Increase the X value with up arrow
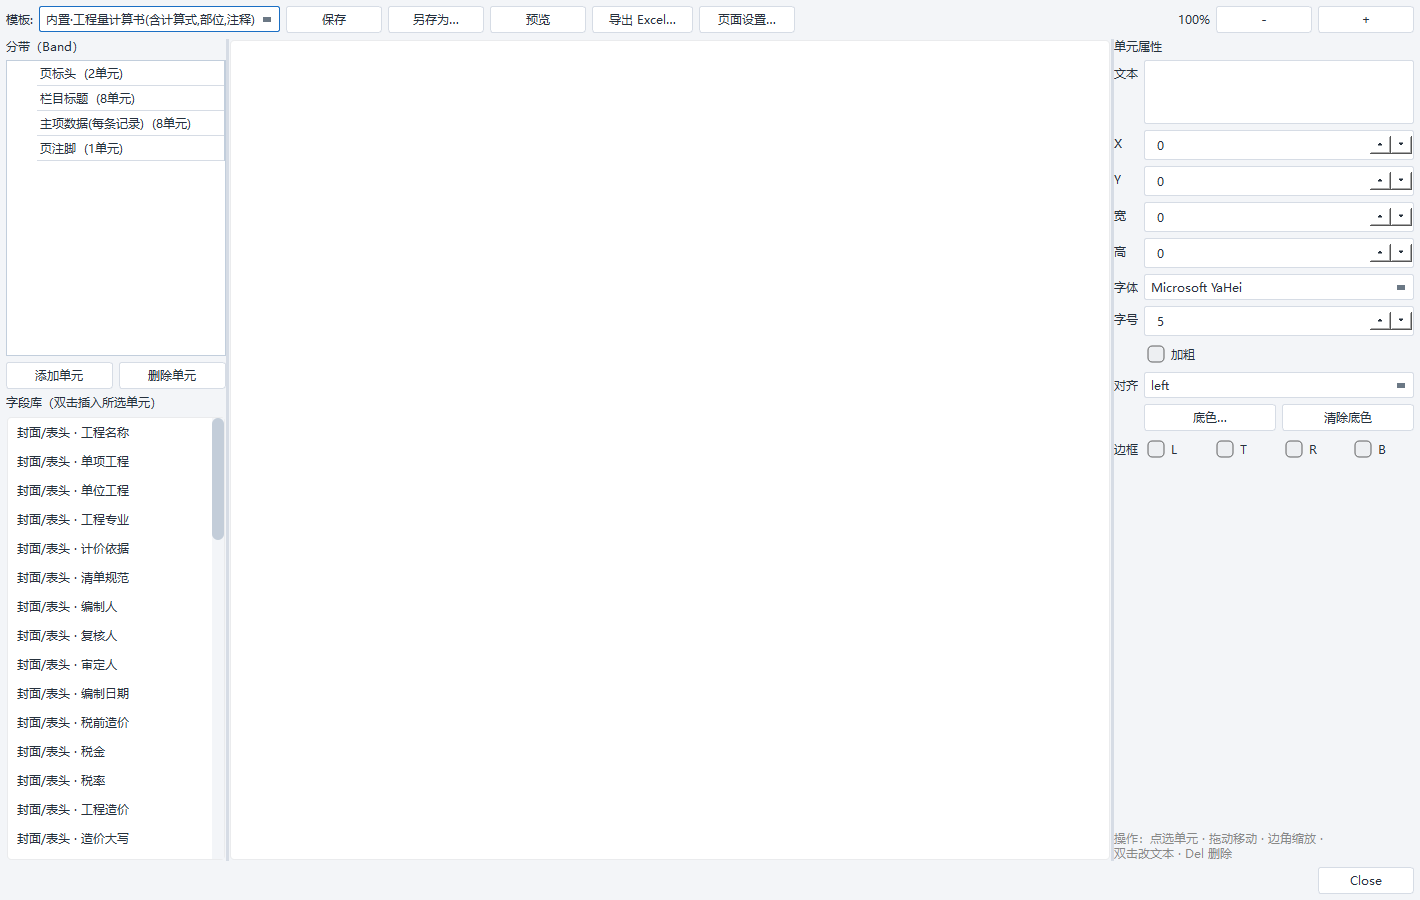 (1380, 145)
